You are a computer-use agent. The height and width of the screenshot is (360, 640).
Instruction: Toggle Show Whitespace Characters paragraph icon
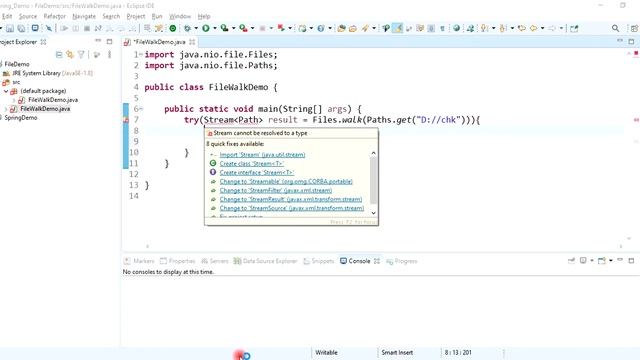click(x=442, y=28)
